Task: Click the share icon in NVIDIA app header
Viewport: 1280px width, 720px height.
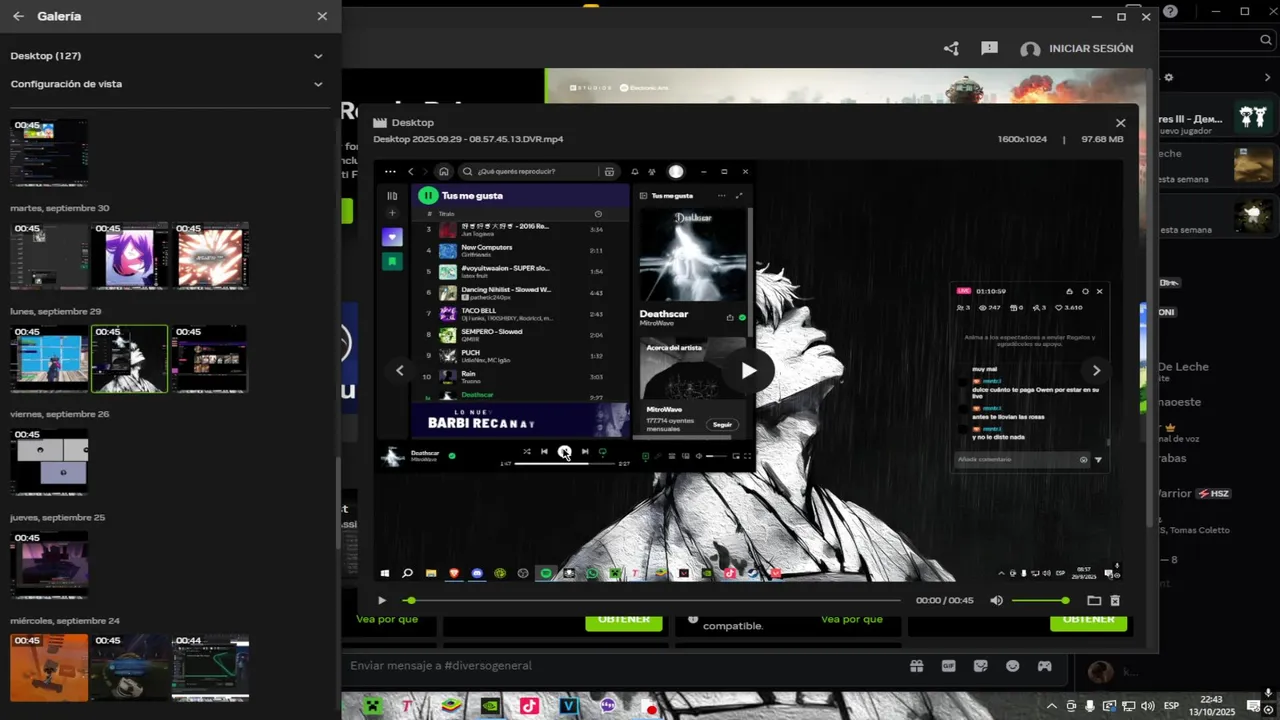Action: click(951, 48)
